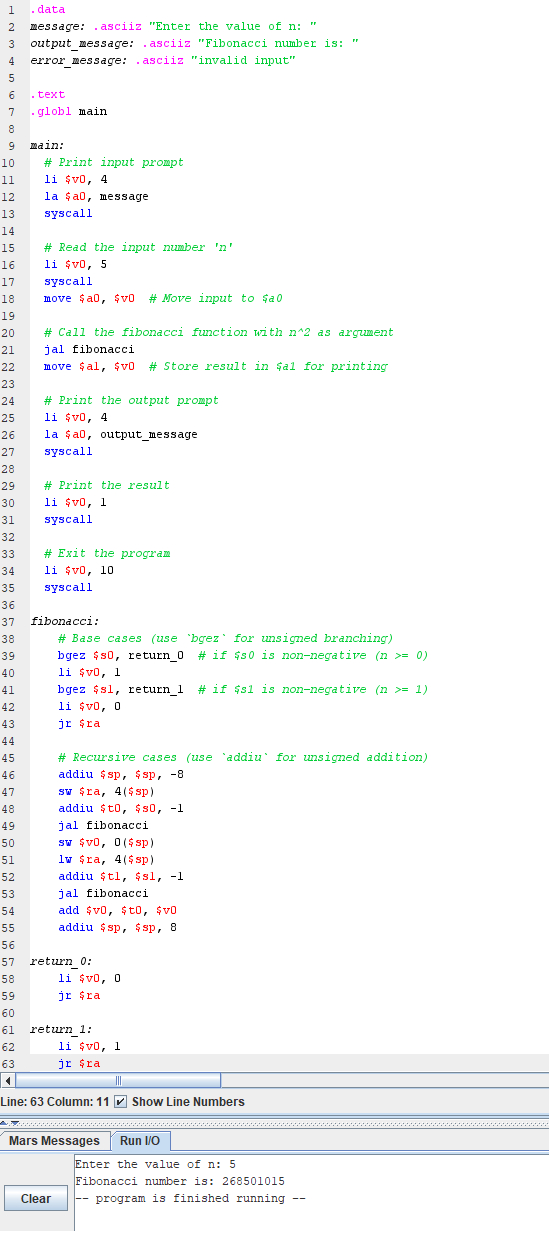The image size is (549, 1249).
Task: Click 'la $a0, message' on line 12
Action: 96,196
